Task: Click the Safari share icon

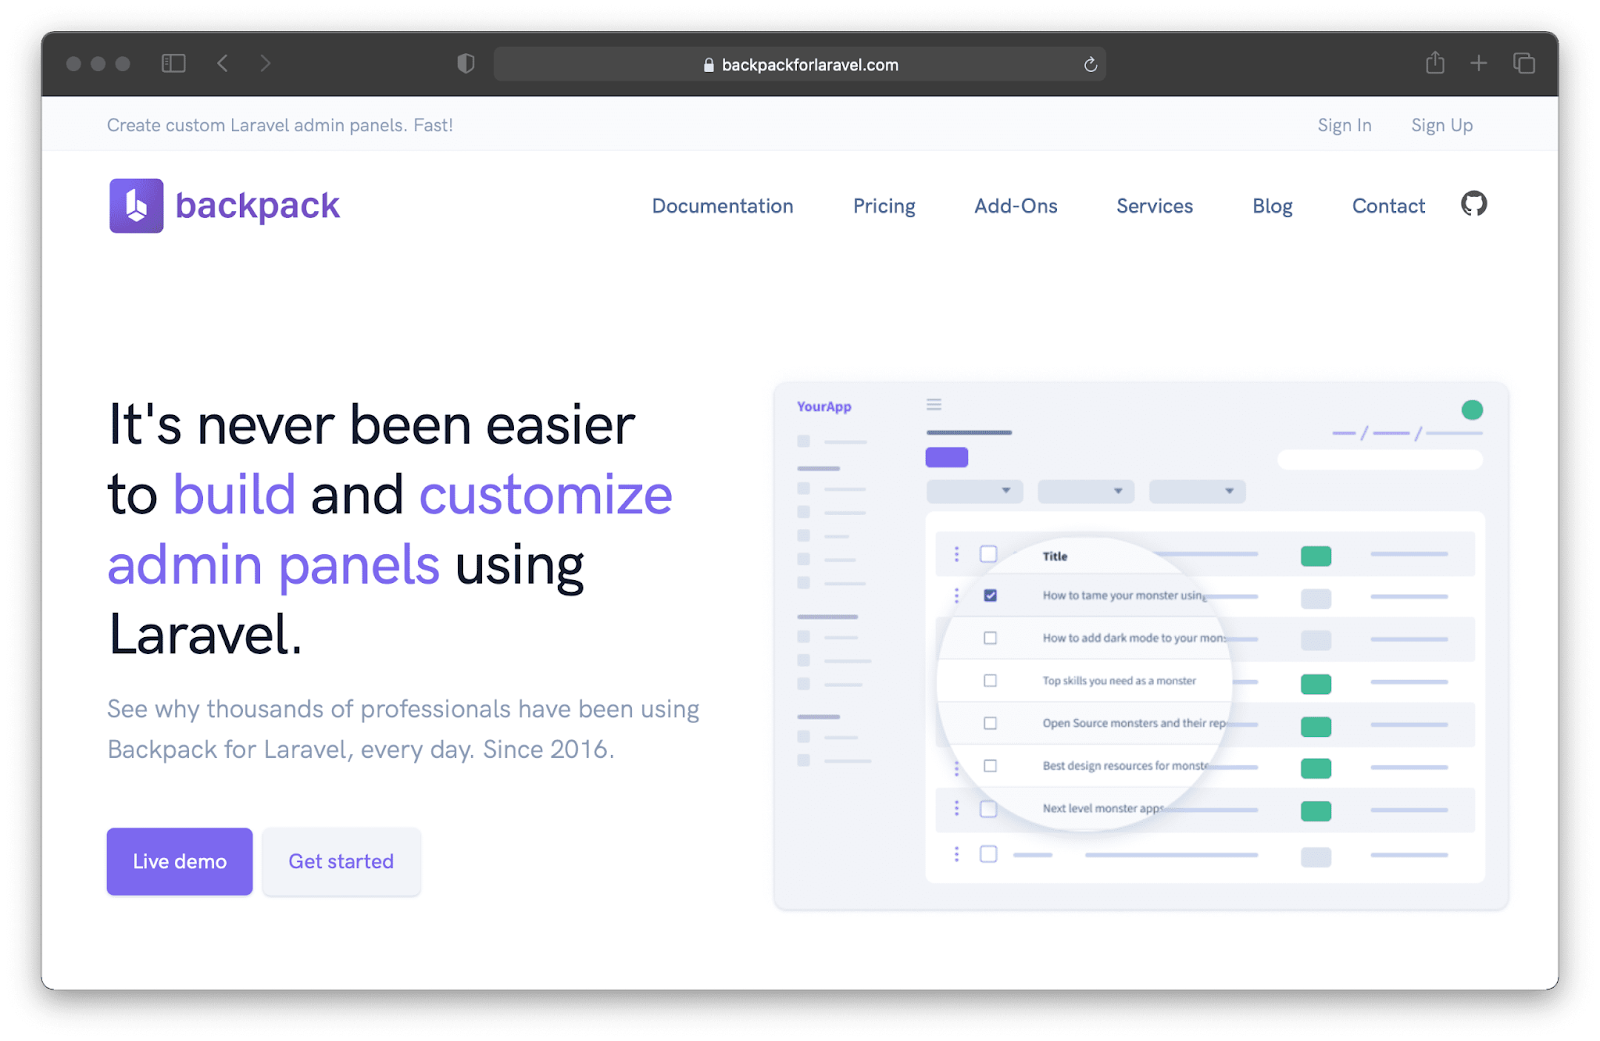Action: (x=1435, y=63)
